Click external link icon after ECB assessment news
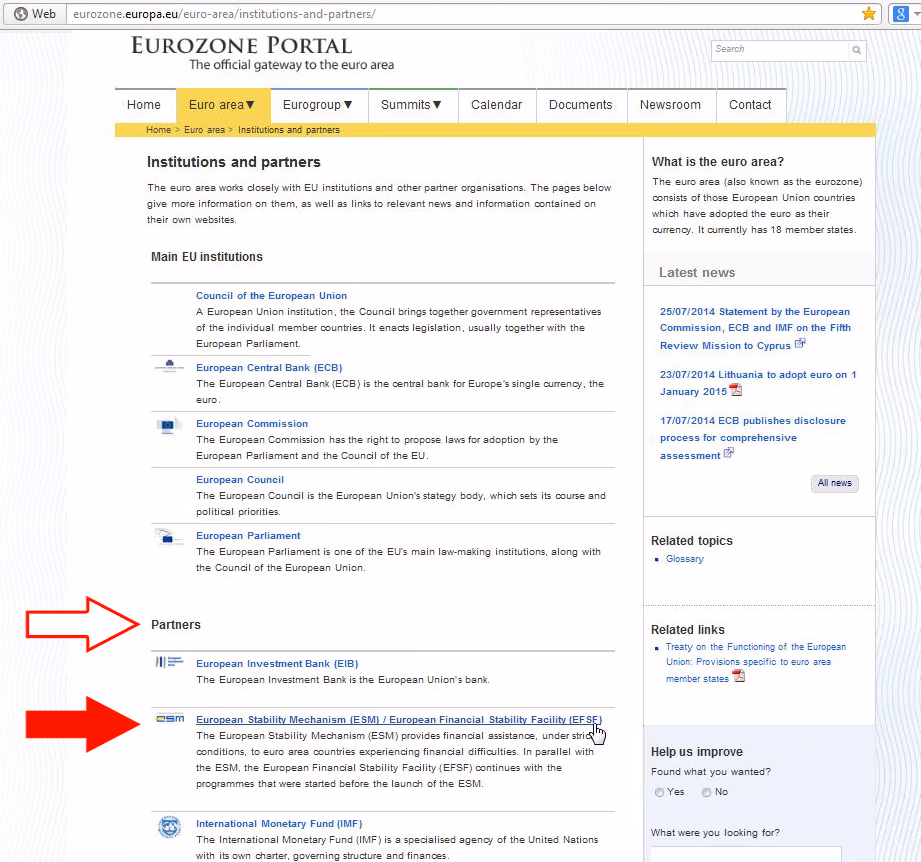 tap(728, 453)
